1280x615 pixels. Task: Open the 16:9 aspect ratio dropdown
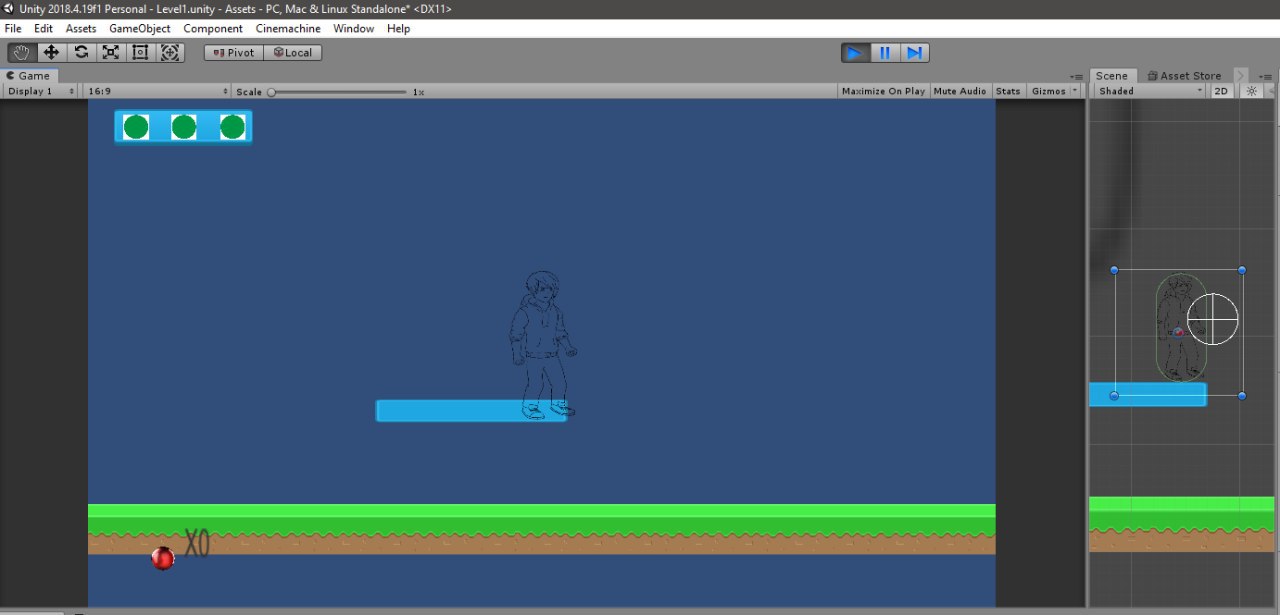(x=157, y=91)
